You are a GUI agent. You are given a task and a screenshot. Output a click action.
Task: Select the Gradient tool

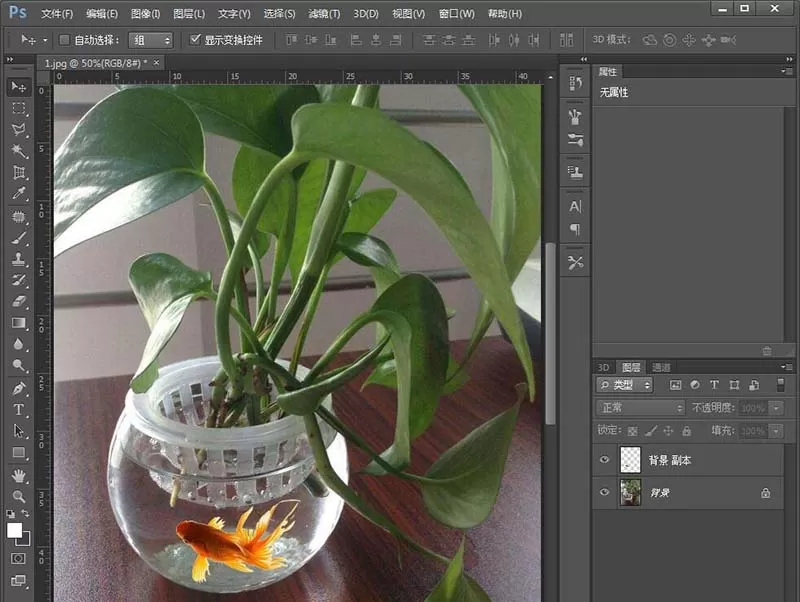click(x=19, y=323)
